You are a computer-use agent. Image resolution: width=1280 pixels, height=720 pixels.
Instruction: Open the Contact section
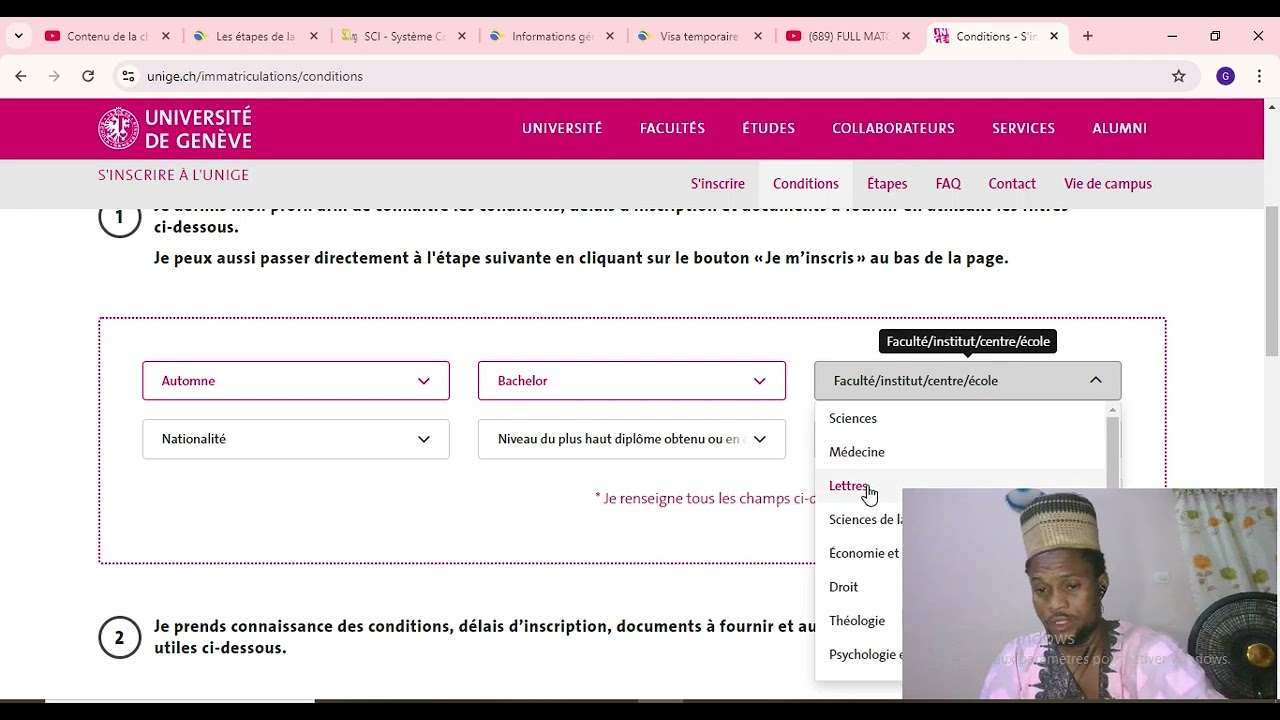tap(1012, 184)
